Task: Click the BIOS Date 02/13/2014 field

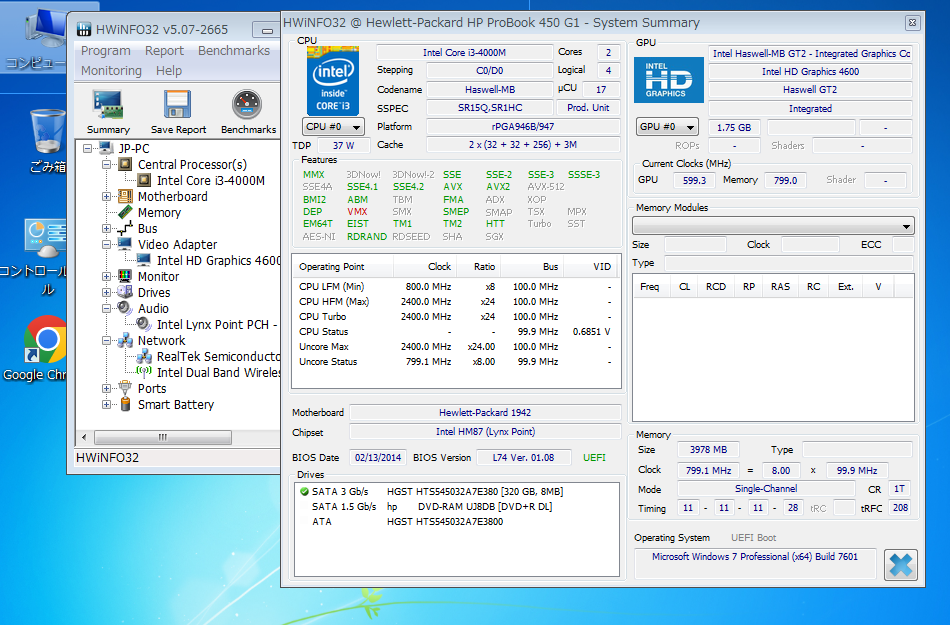Action: [x=378, y=457]
